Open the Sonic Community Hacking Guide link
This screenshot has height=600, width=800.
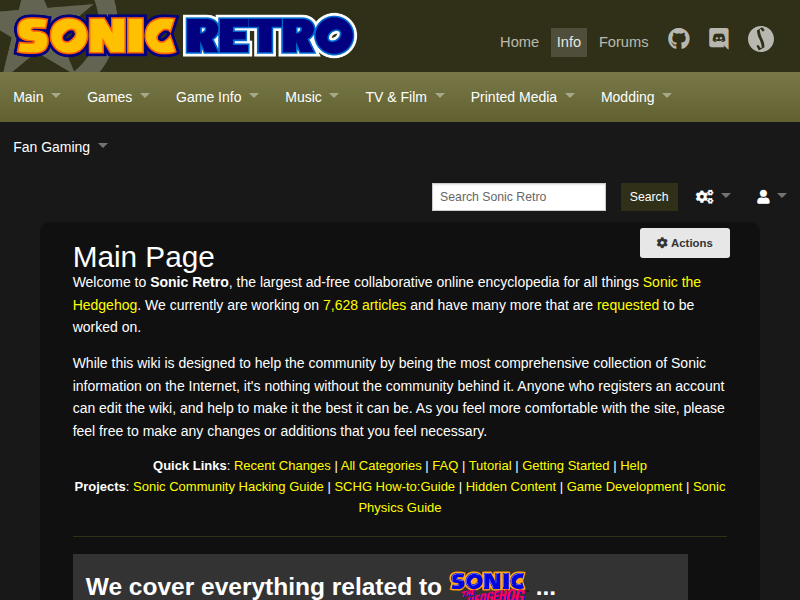[228, 487]
